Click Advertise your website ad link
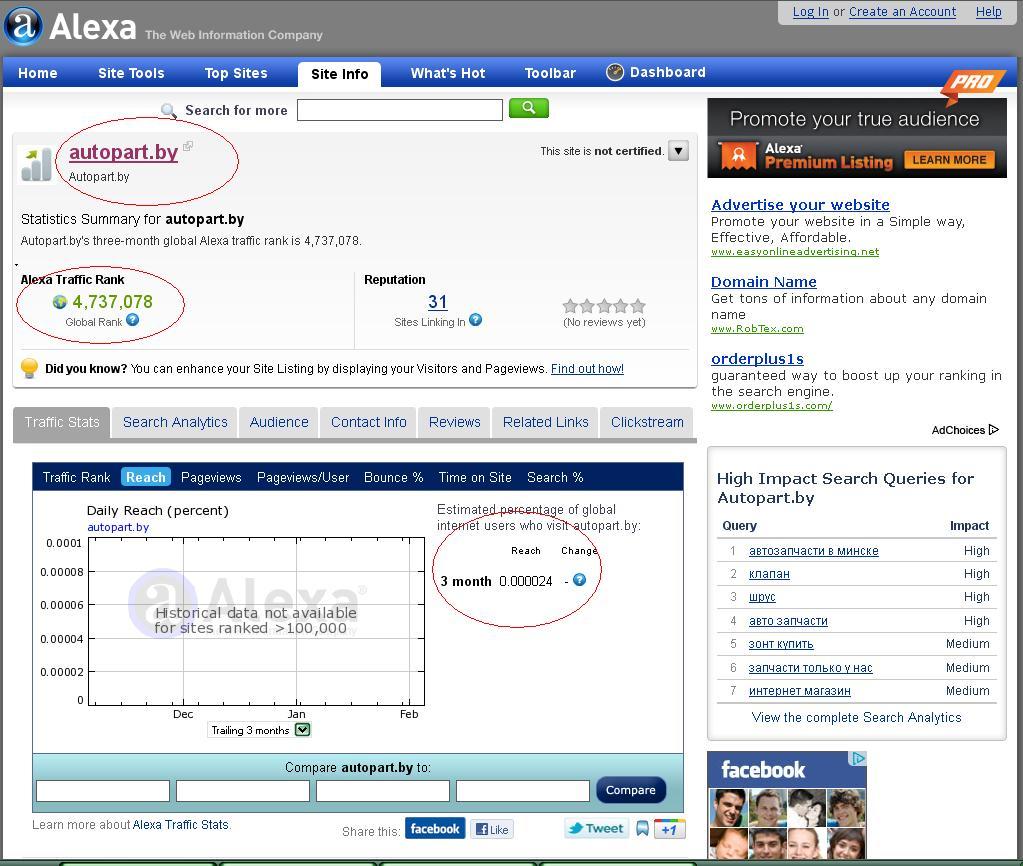 point(800,204)
